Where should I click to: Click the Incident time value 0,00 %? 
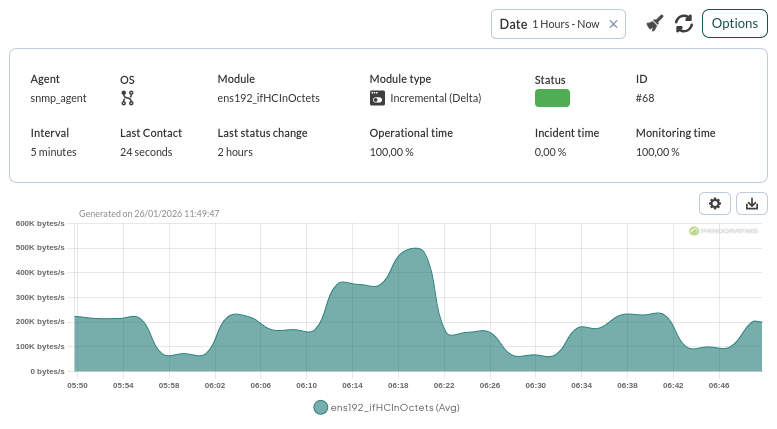(x=550, y=152)
